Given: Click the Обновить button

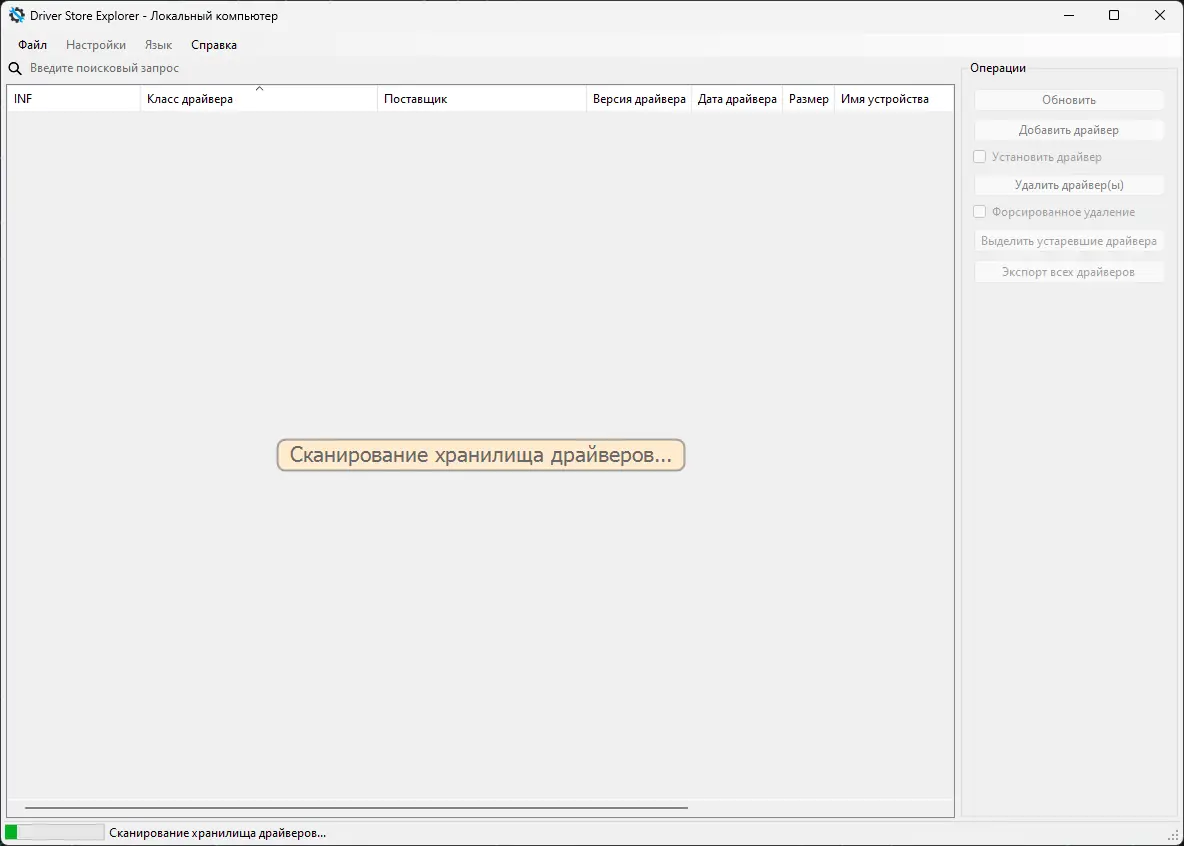Looking at the screenshot, I should click(x=1069, y=99).
